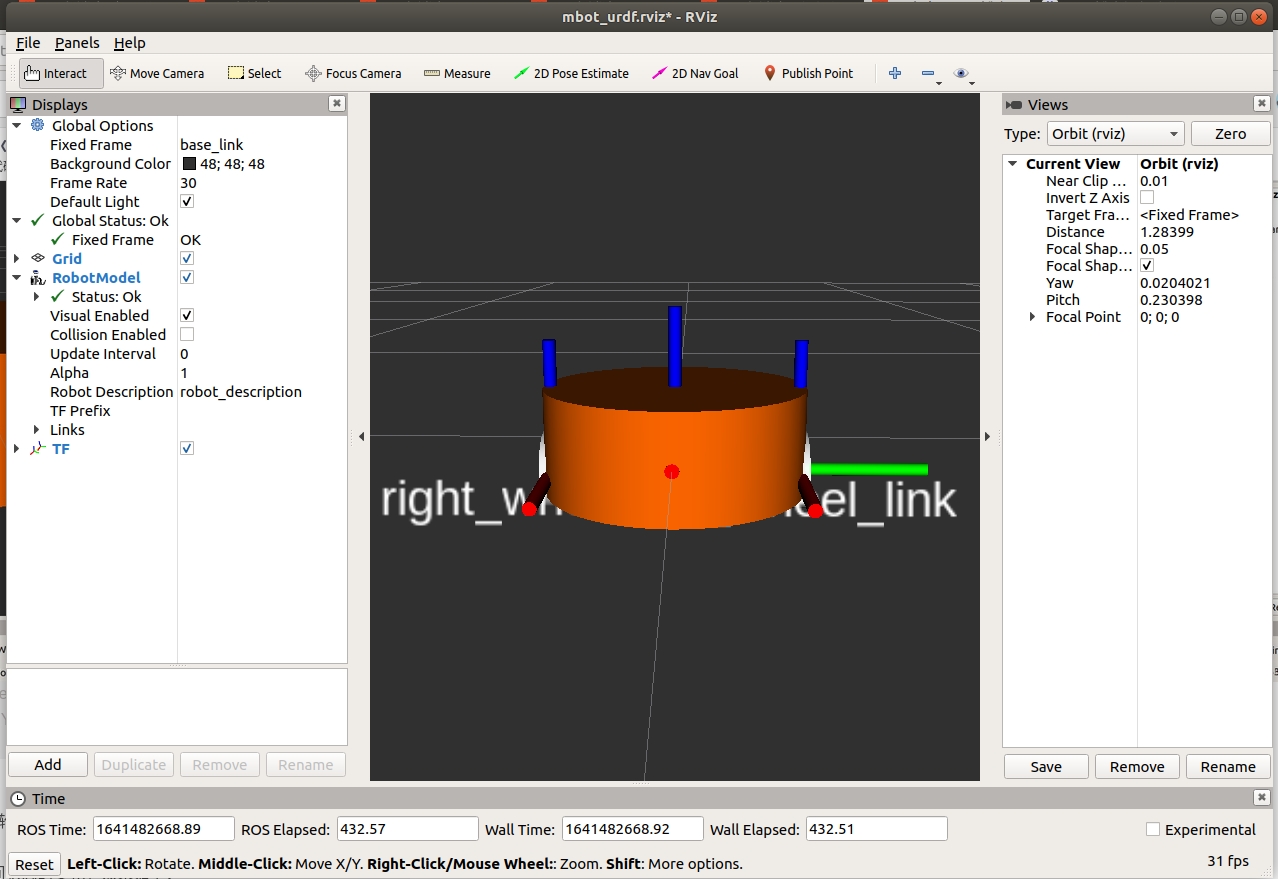The image size is (1278, 879).
Task: Pick the 2D Nav Goal tool
Action: click(x=695, y=73)
